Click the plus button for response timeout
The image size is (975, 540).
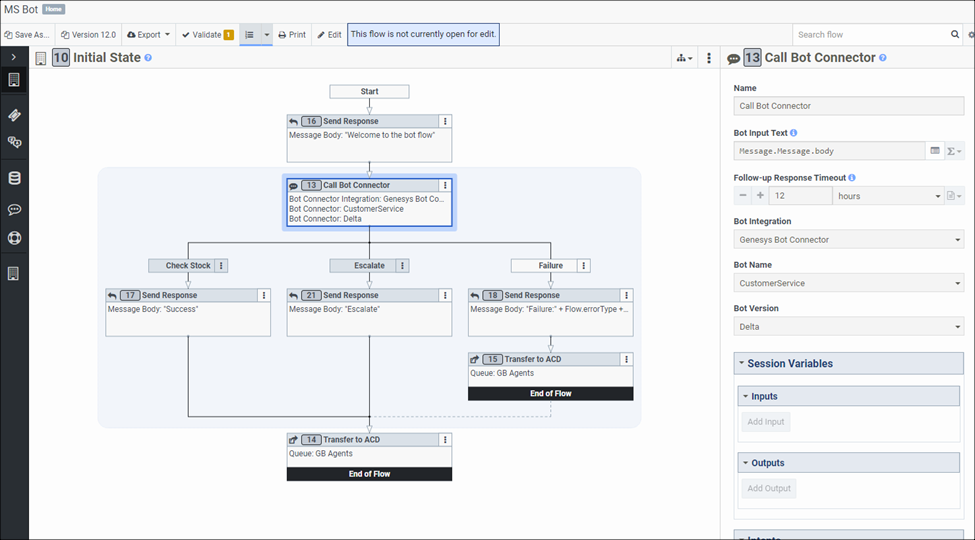pos(760,196)
